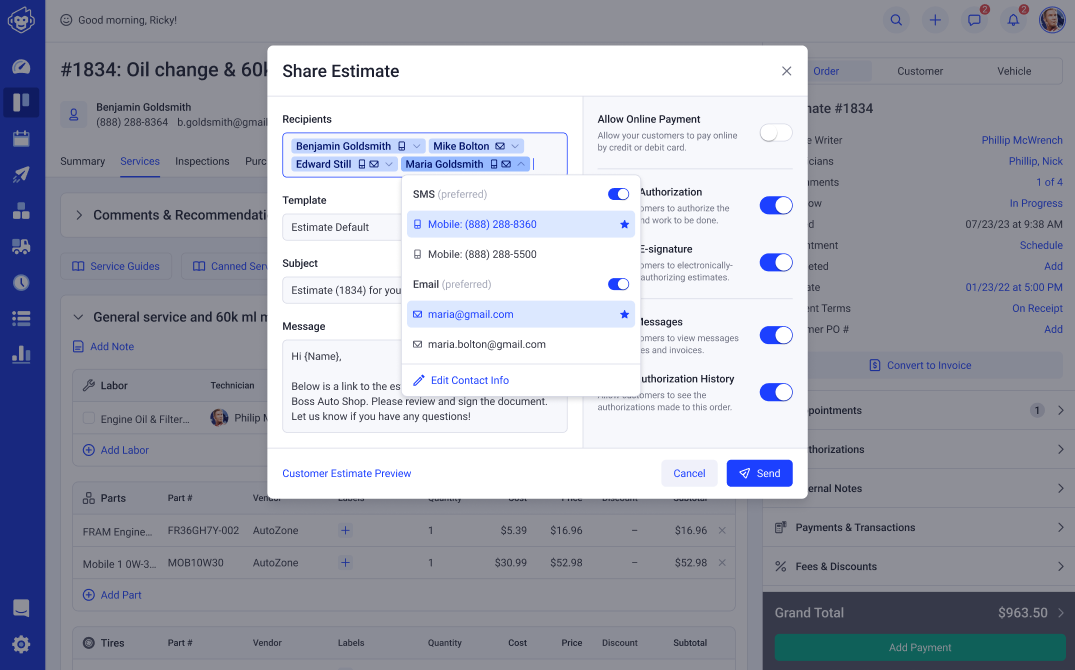Remove the FRAM Engine part row with X

pos(722,530)
